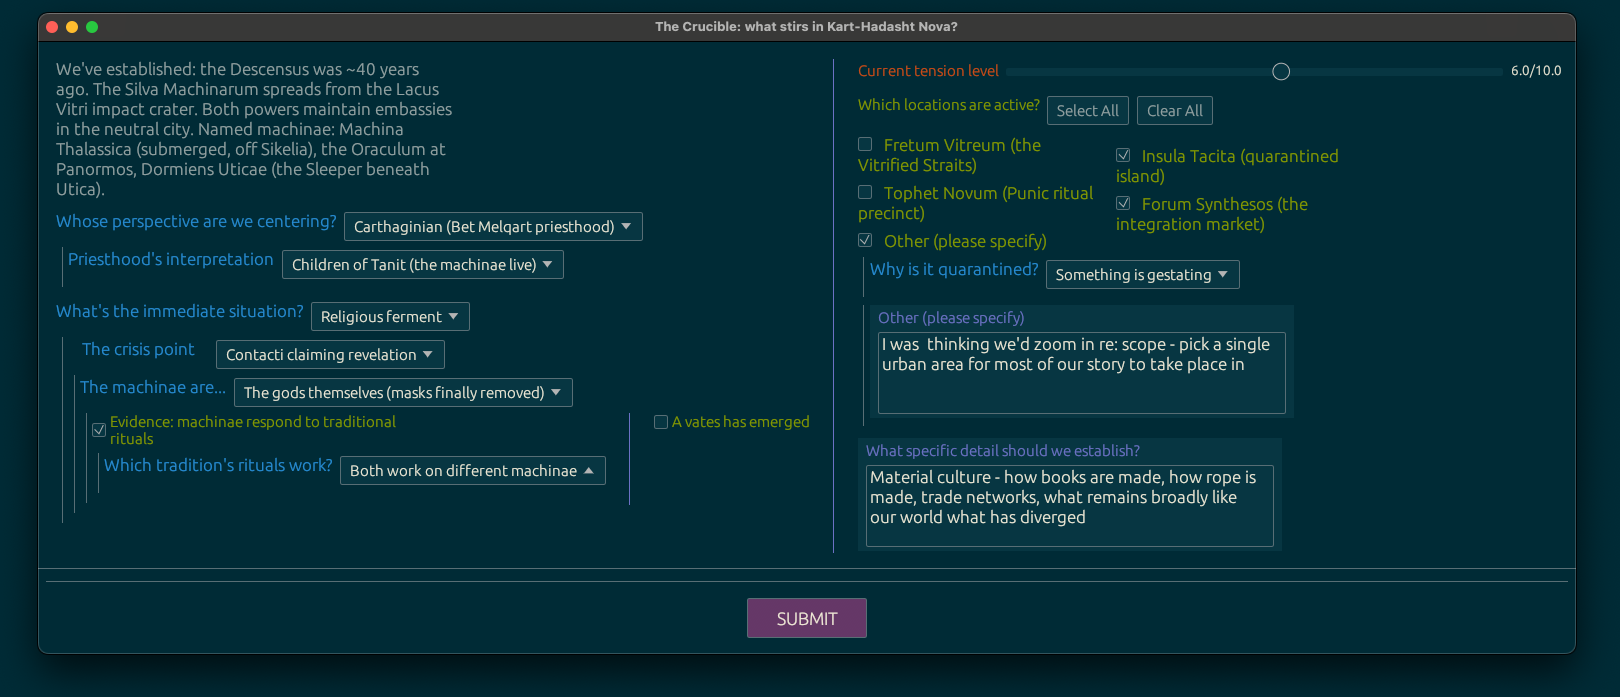Open the perspective dropdown showing Carthaginian
1620x697 pixels.
pos(492,227)
